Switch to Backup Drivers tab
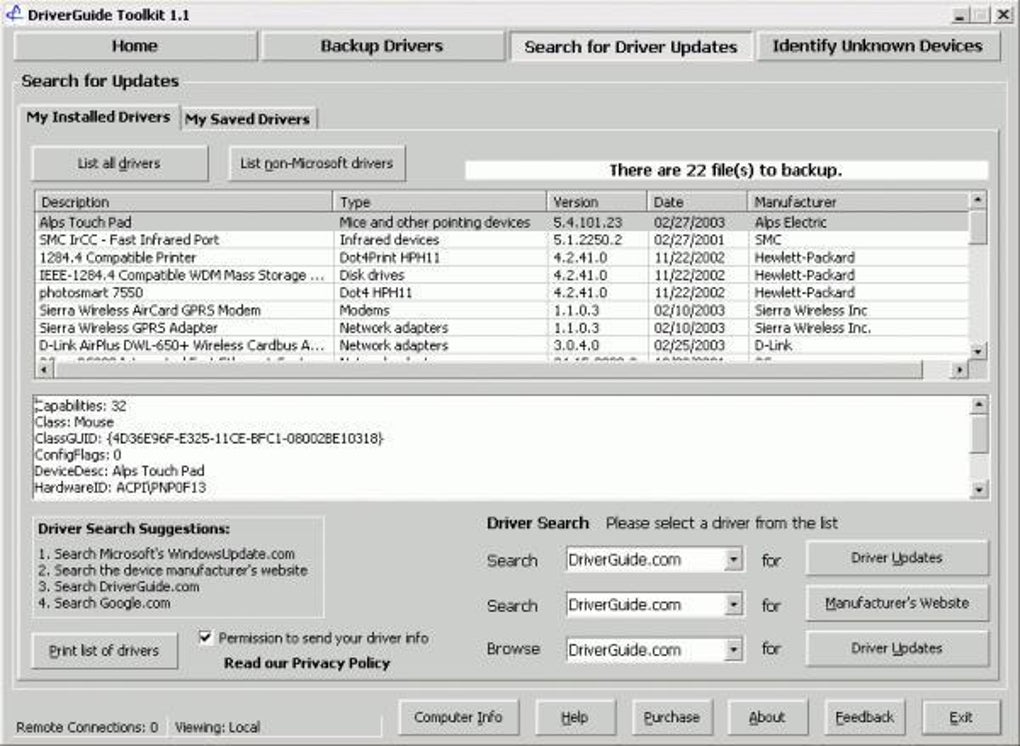The width and height of the screenshot is (1020, 746). (x=382, y=46)
